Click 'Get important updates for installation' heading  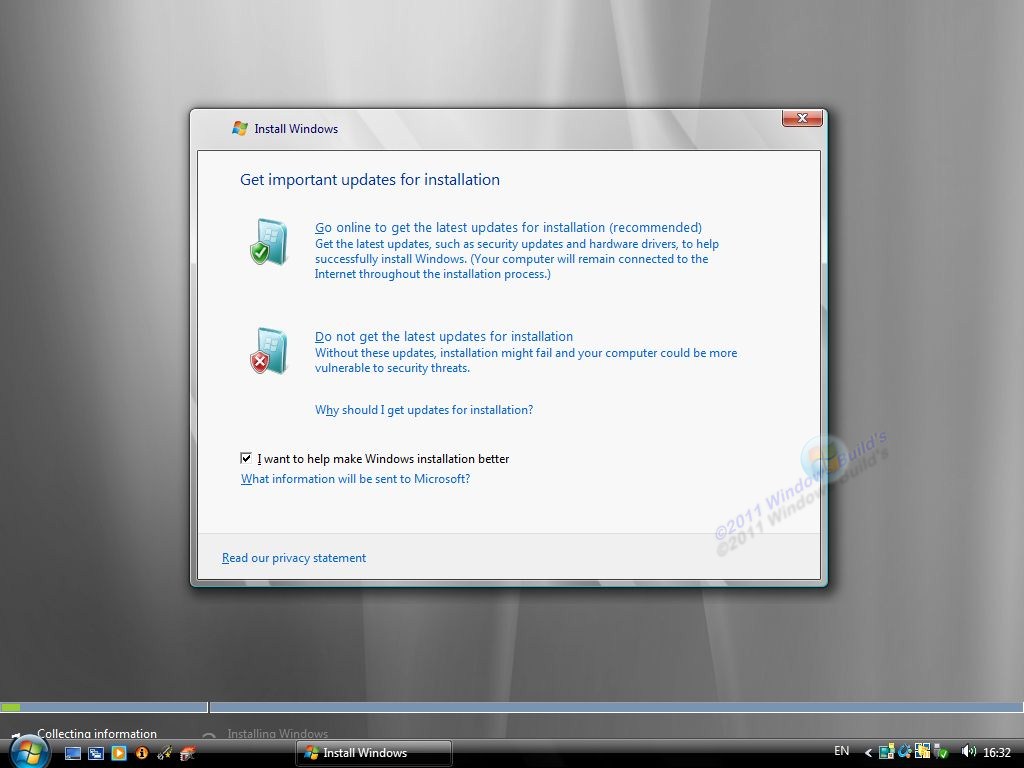click(x=370, y=180)
